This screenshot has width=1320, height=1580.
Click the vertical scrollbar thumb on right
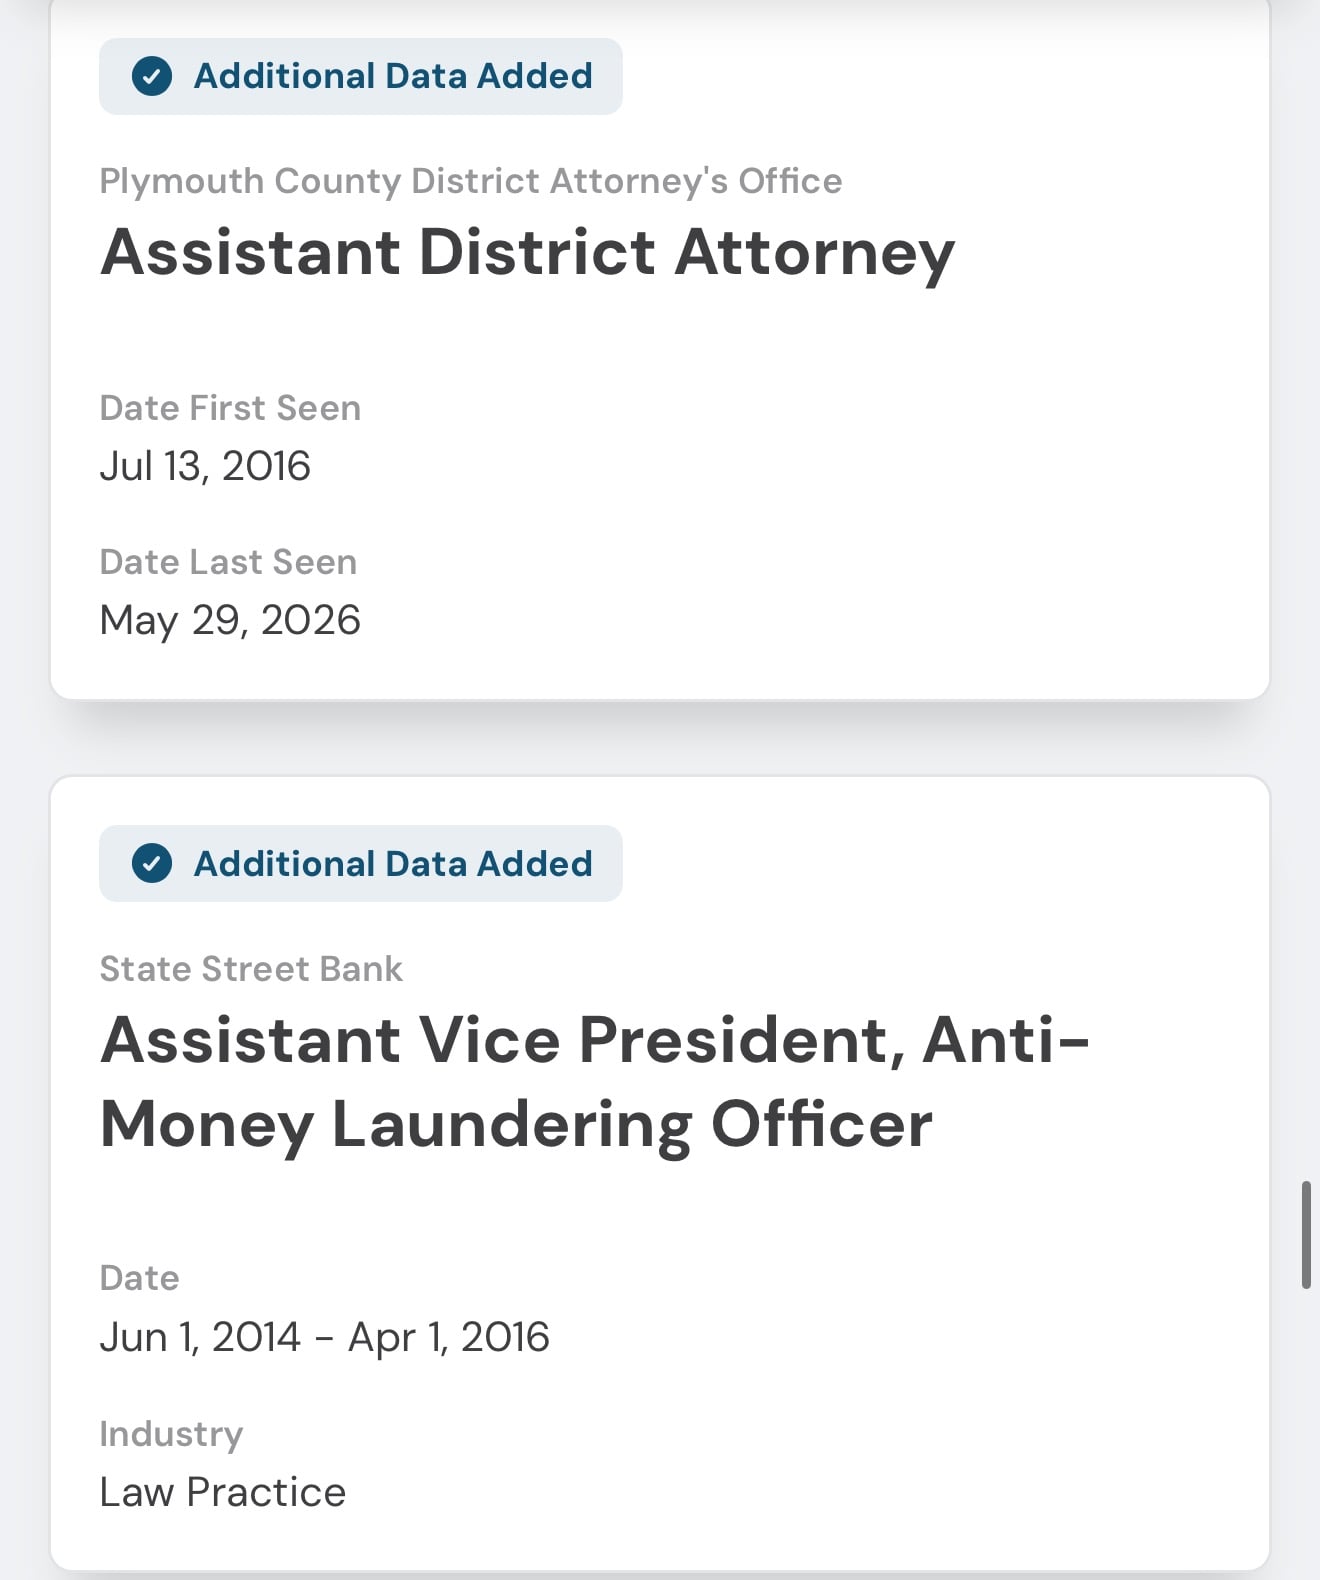click(1306, 1236)
